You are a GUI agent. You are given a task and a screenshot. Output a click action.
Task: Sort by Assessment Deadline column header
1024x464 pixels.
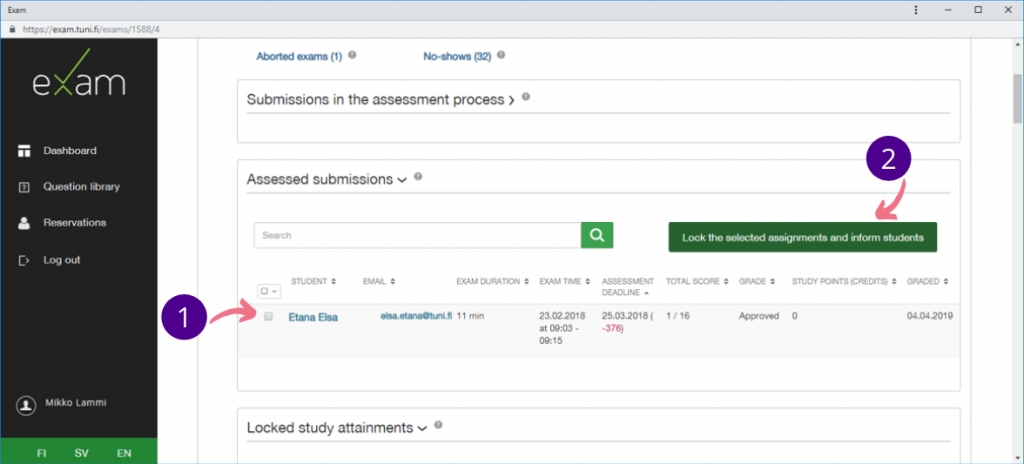(627, 287)
